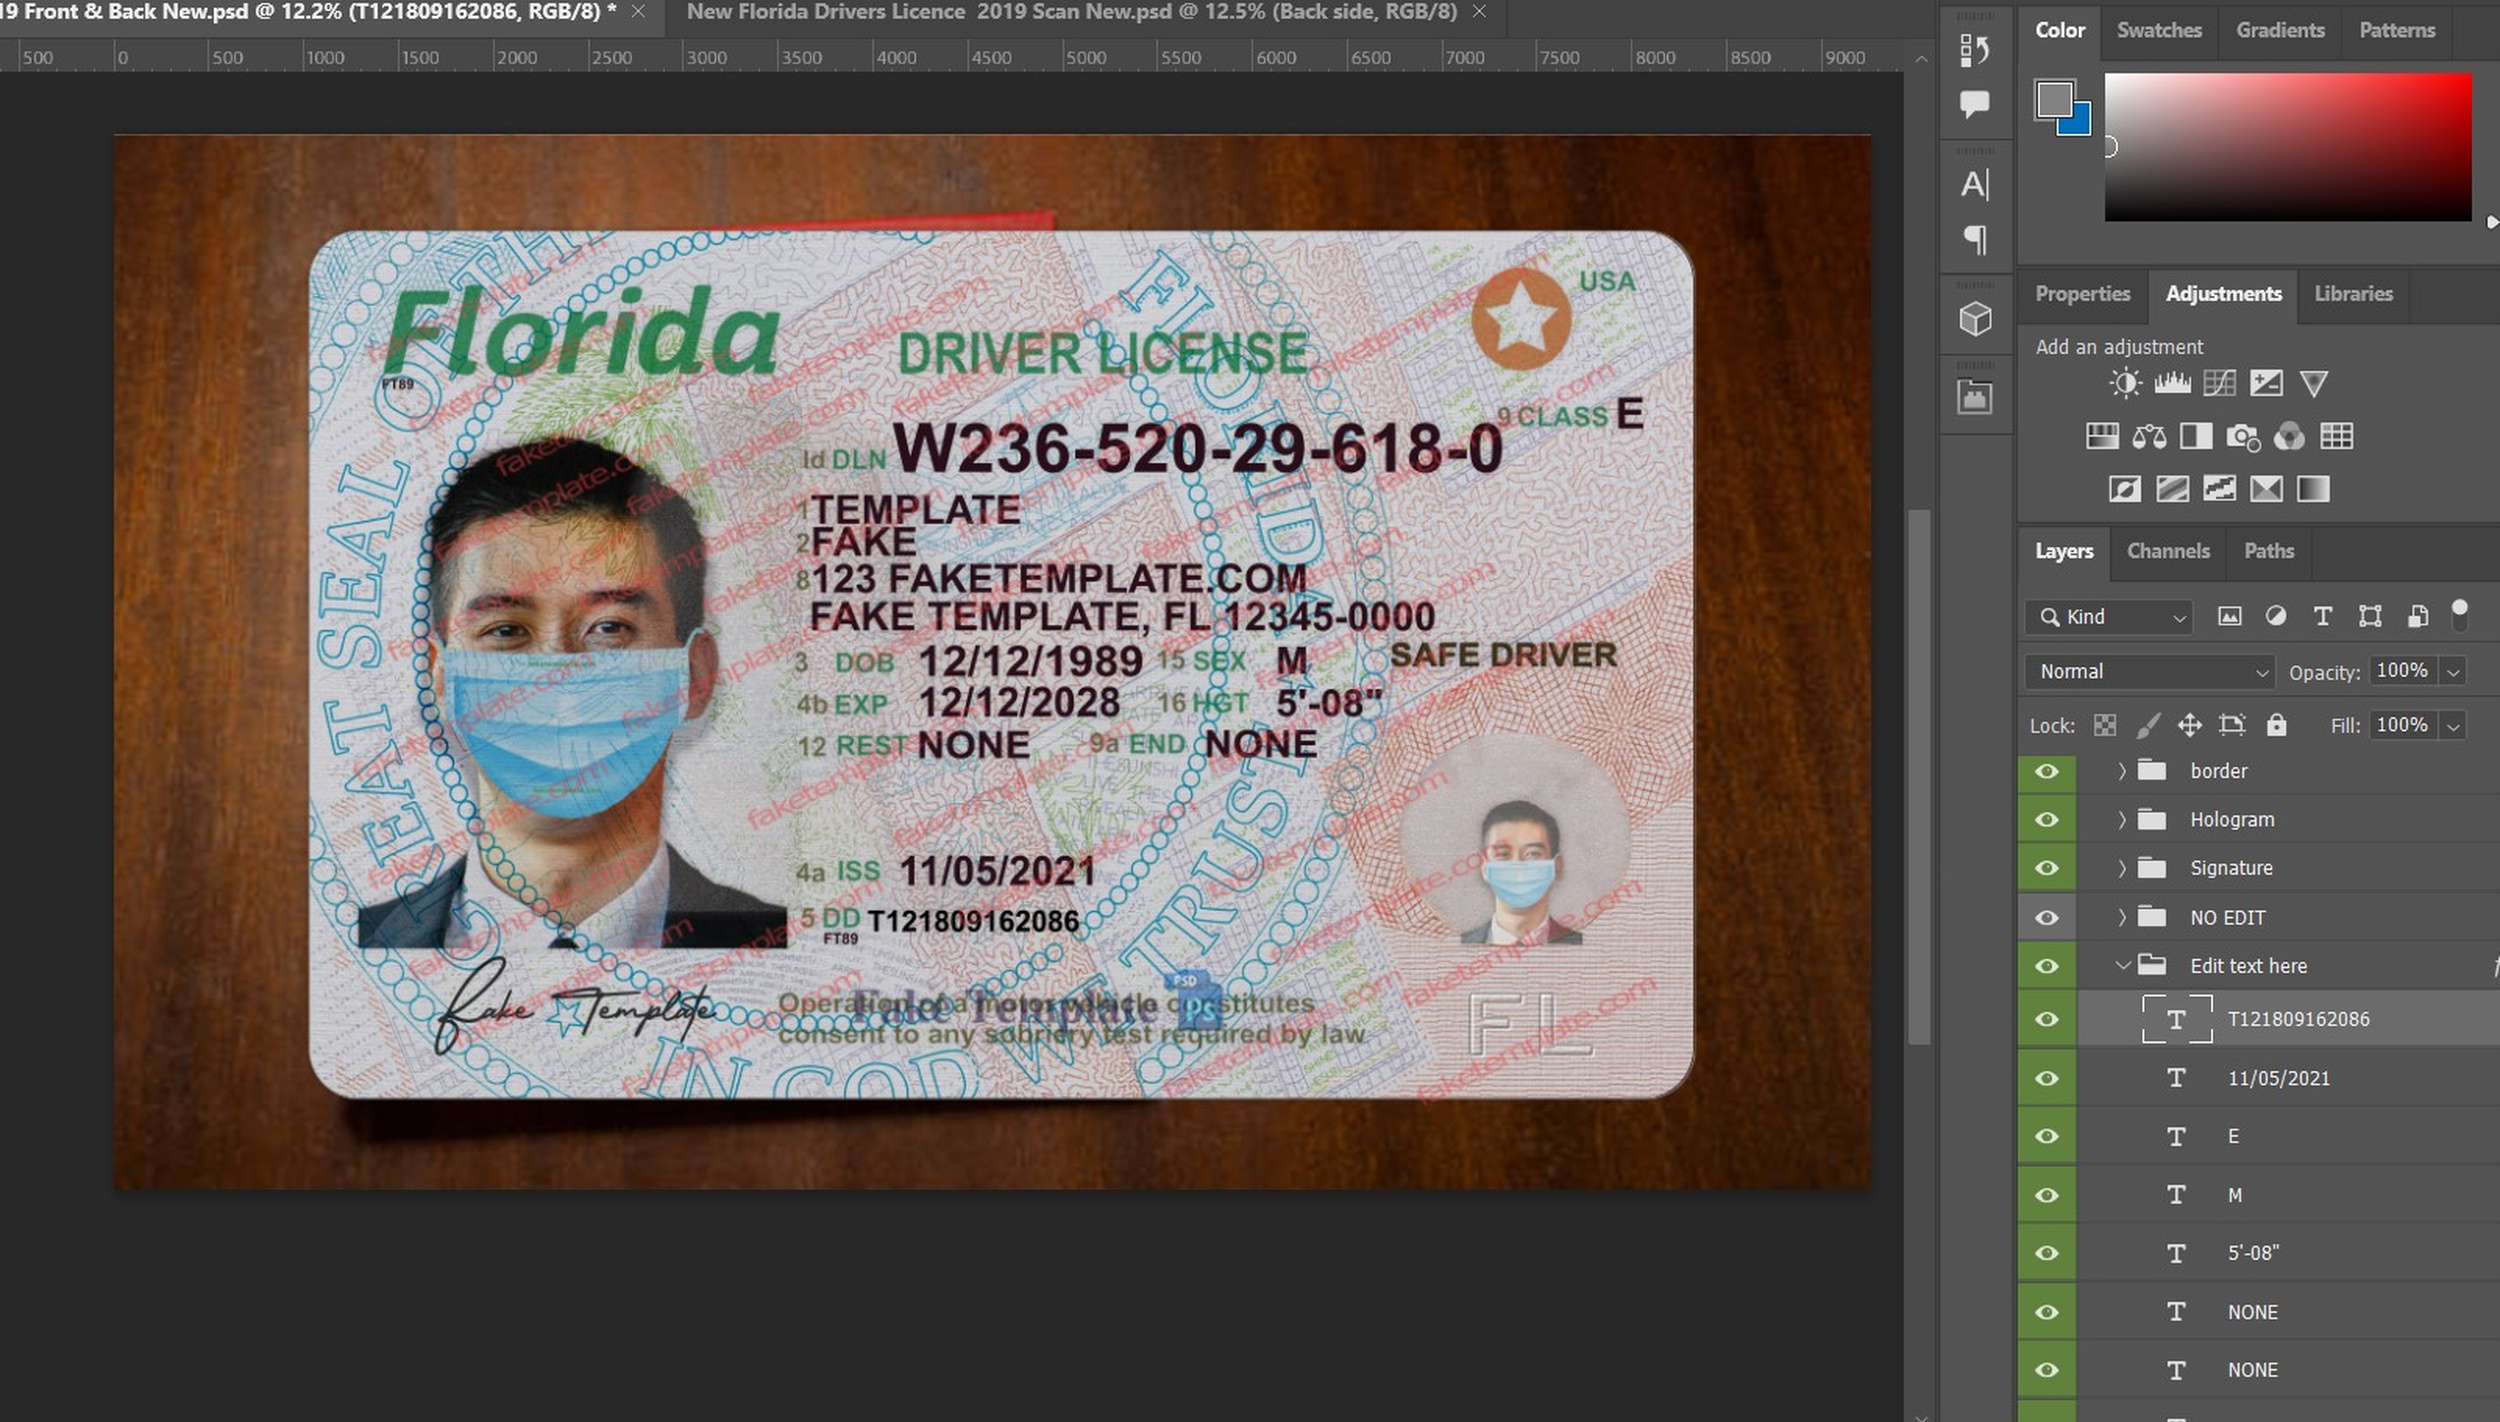This screenshot has height=1422, width=2500.
Task: Add a Hue/Saturation adjustment
Action: coord(2102,436)
